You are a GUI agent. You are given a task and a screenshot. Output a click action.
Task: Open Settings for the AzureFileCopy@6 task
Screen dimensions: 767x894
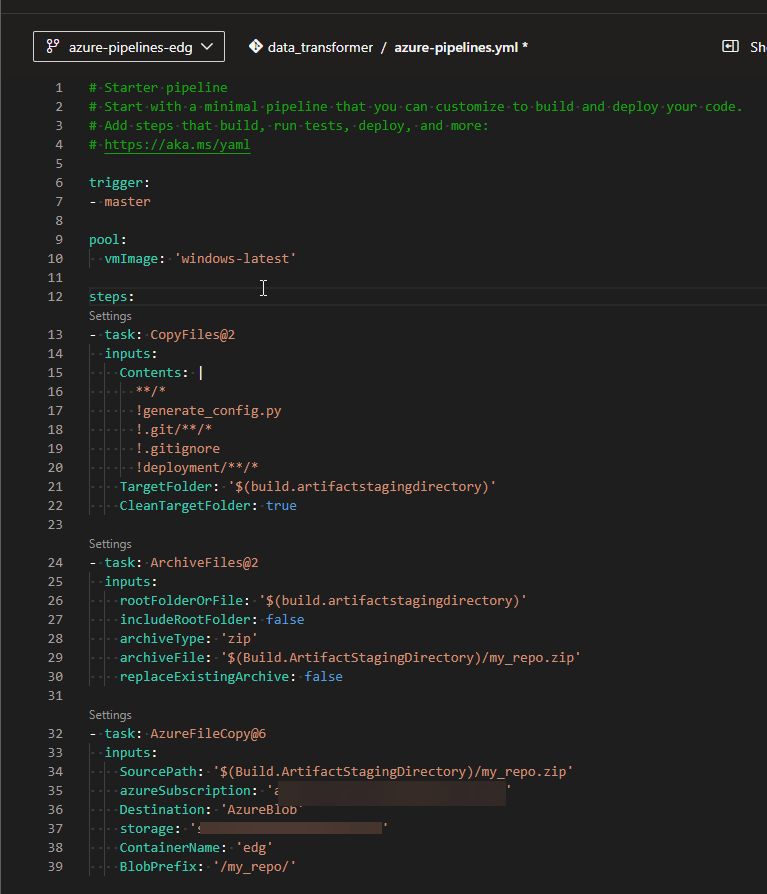pos(110,715)
